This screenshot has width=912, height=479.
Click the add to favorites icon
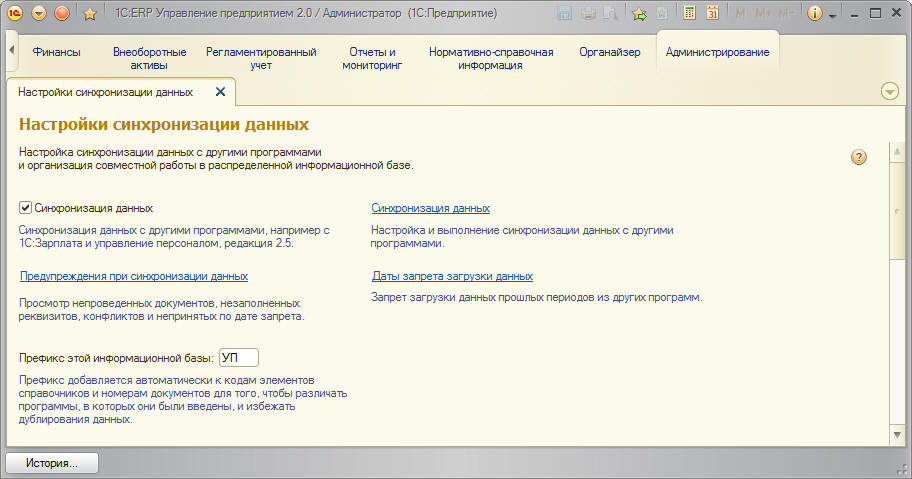639,13
